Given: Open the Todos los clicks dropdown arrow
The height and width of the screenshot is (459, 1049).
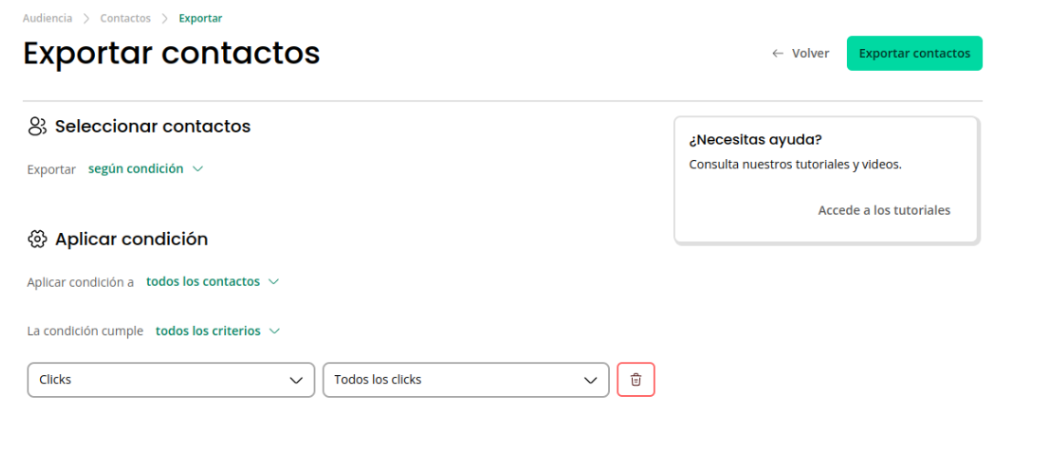Looking at the screenshot, I should point(590,380).
